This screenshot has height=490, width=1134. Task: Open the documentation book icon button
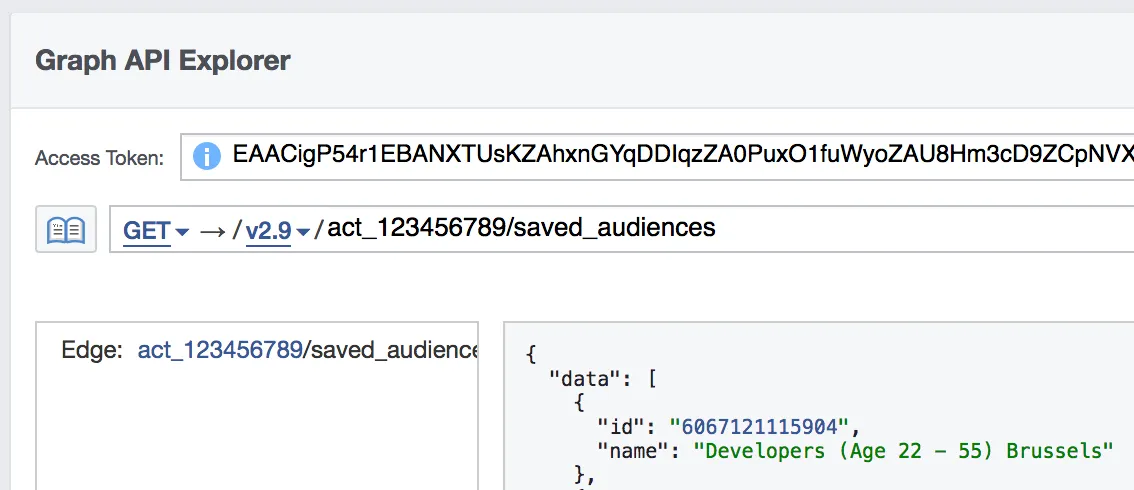[66, 229]
